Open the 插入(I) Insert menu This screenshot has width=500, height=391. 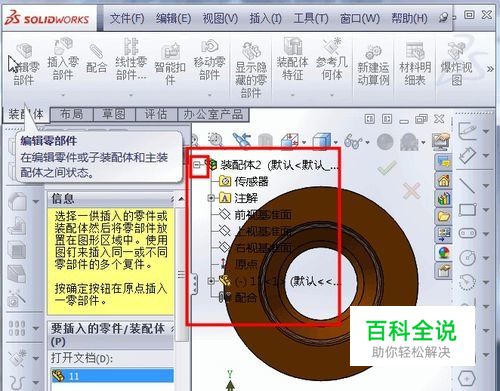pos(266,18)
